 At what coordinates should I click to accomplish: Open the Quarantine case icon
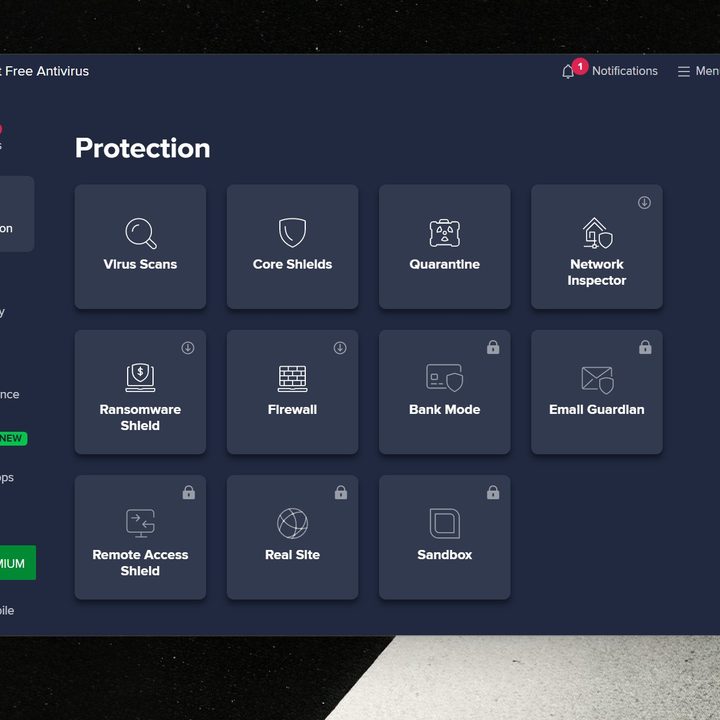(444, 233)
